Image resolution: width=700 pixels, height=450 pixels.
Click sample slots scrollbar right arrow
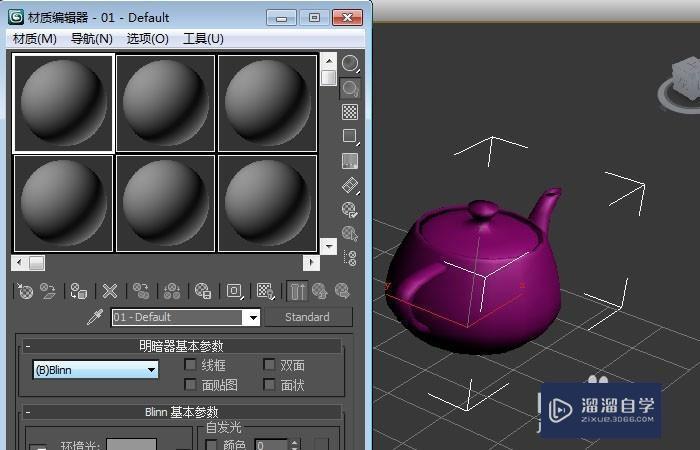pos(311,262)
